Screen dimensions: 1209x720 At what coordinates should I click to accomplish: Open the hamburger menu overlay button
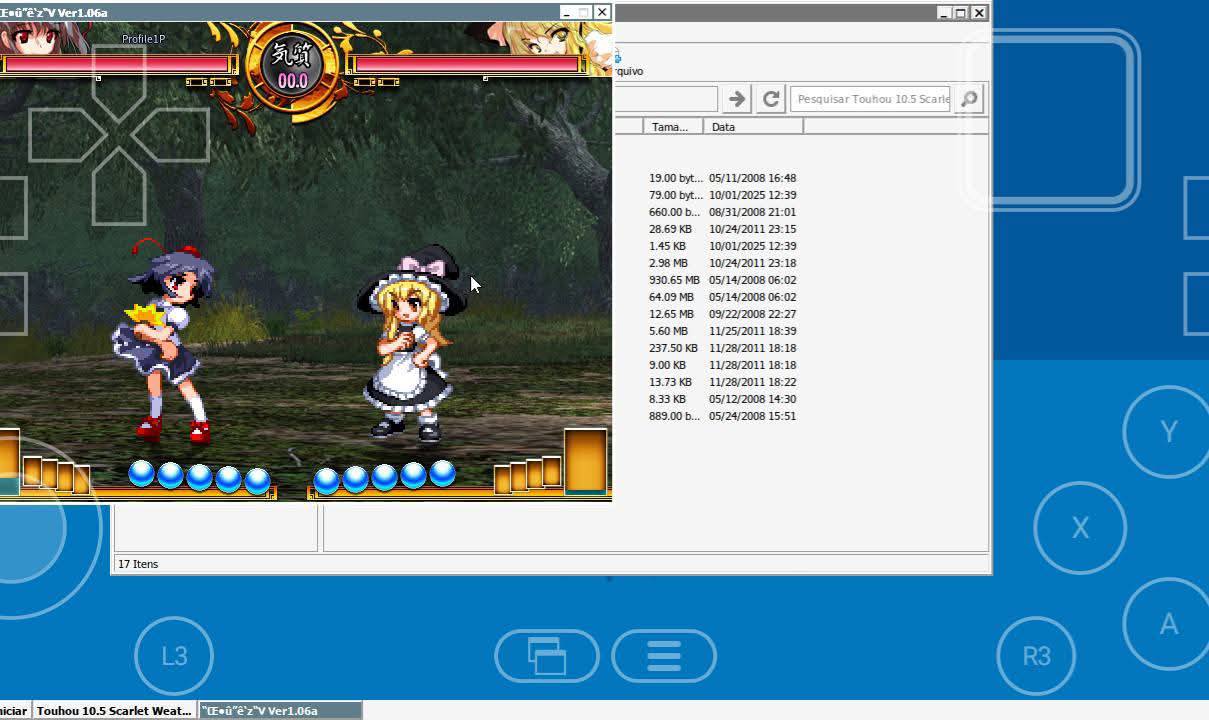(x=664, y=656)
